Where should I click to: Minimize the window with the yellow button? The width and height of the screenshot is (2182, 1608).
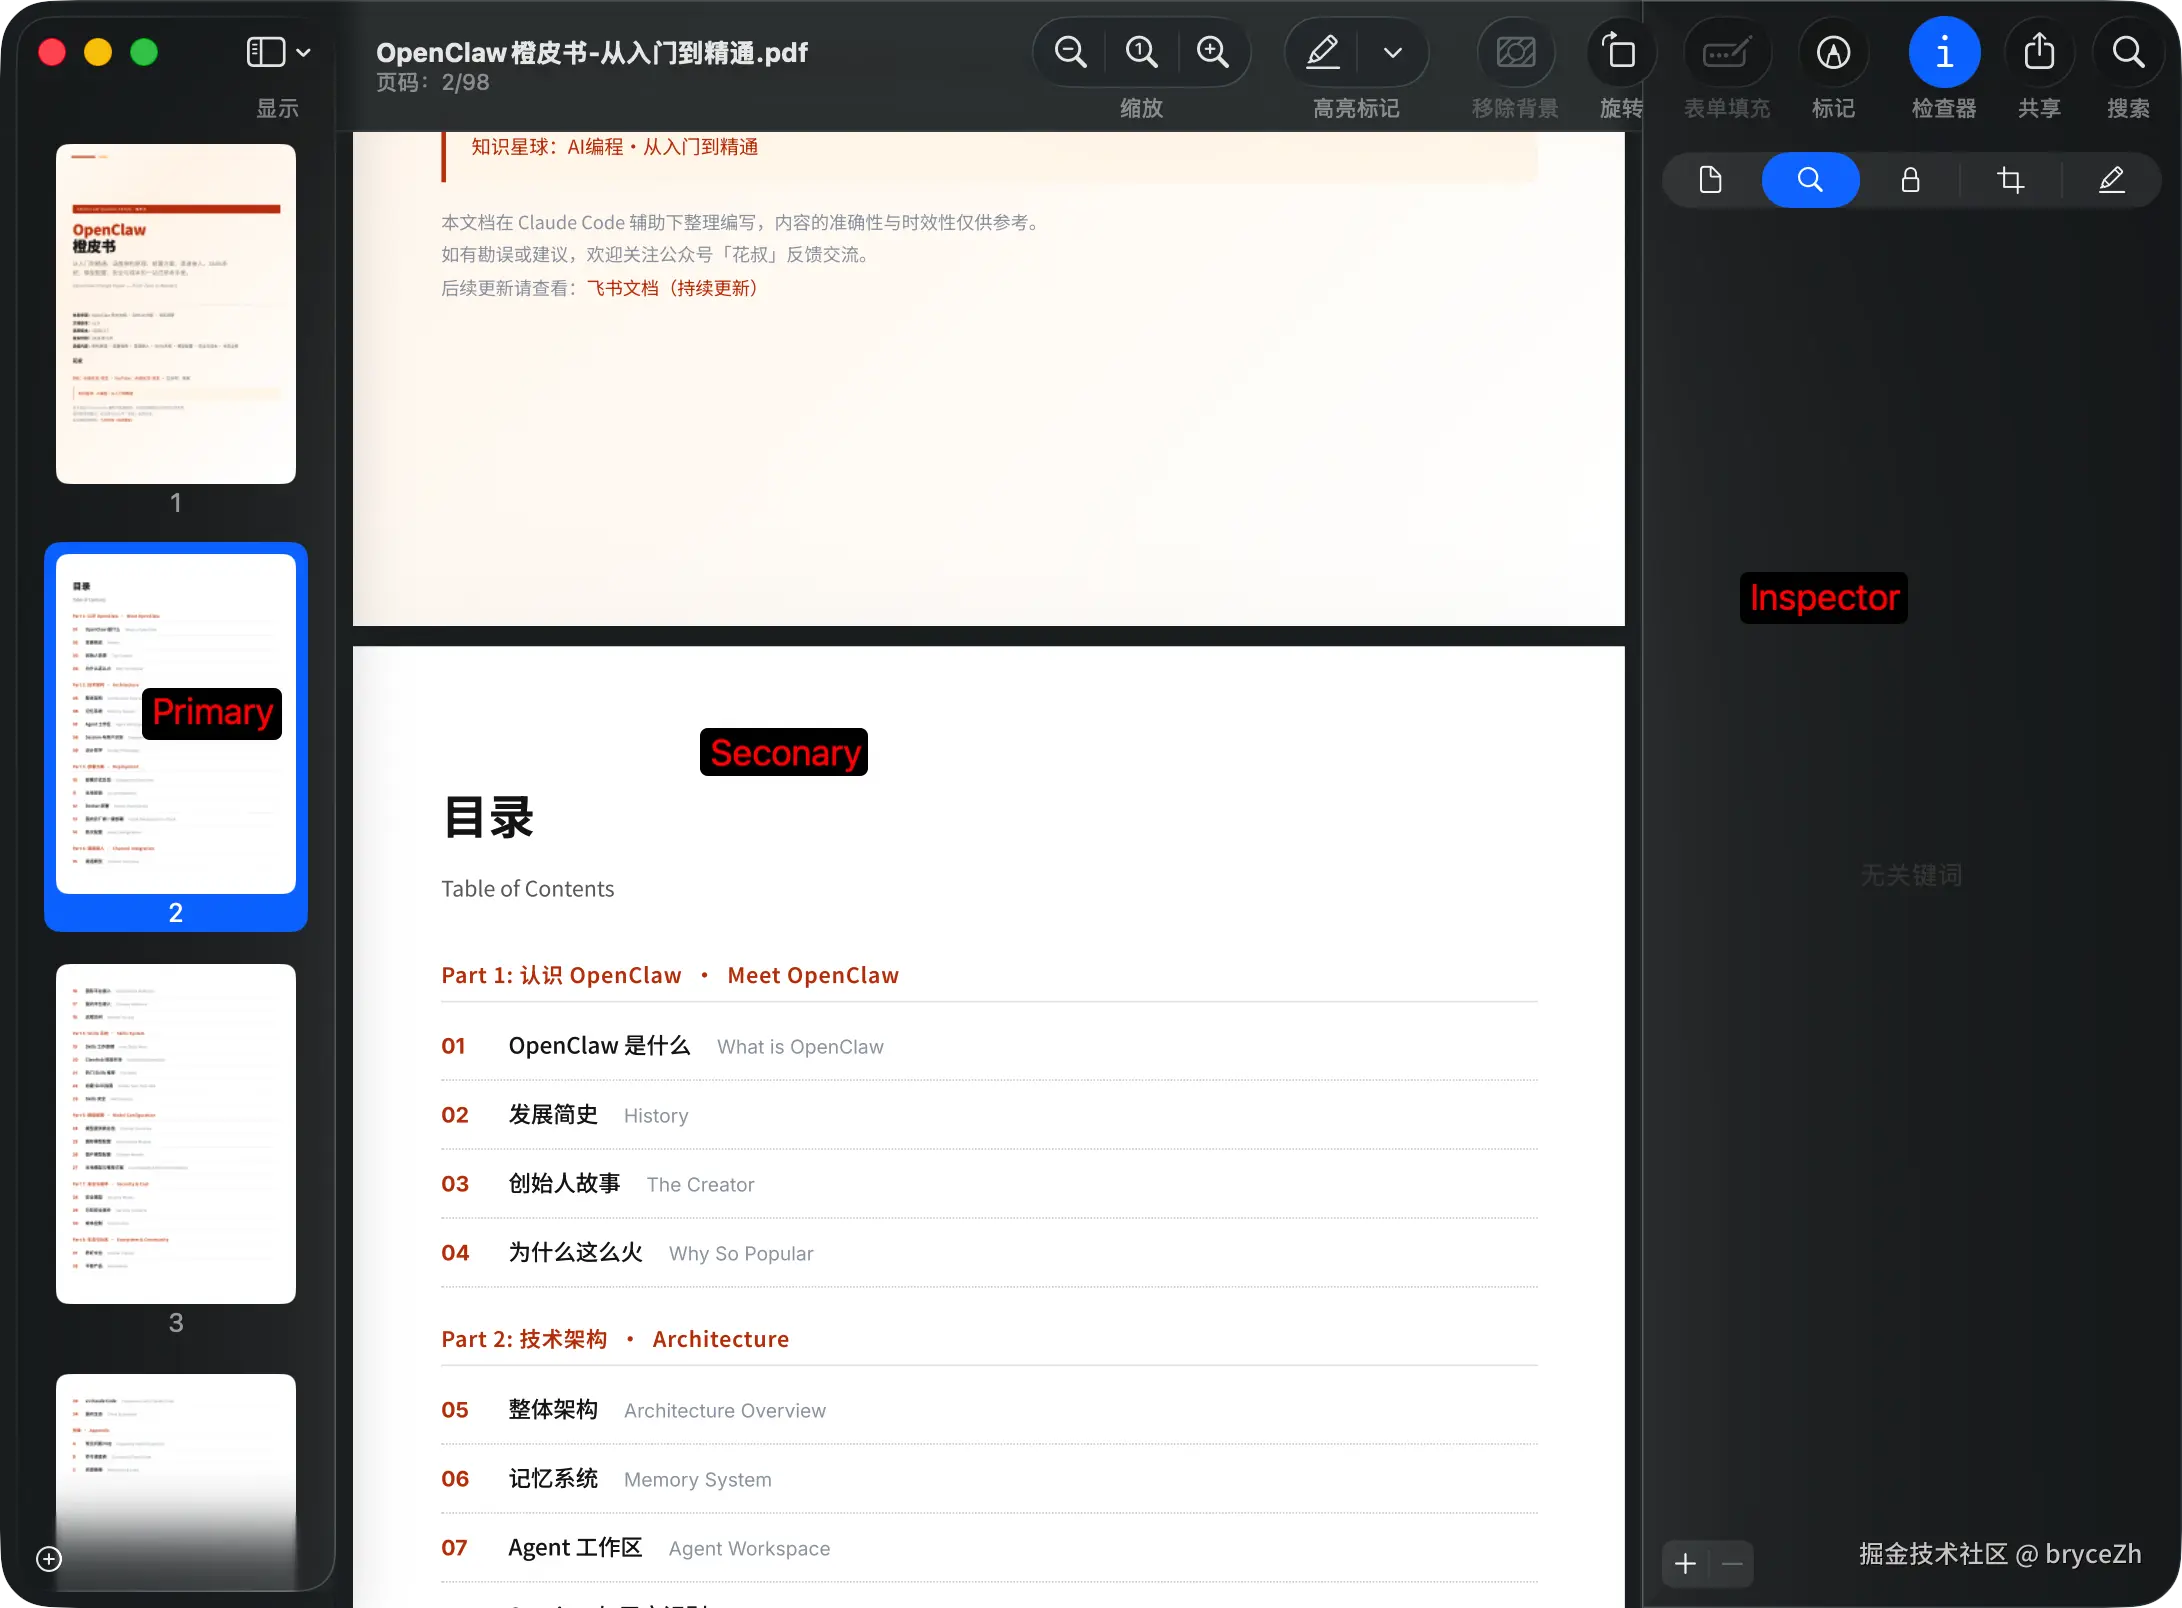98,52
